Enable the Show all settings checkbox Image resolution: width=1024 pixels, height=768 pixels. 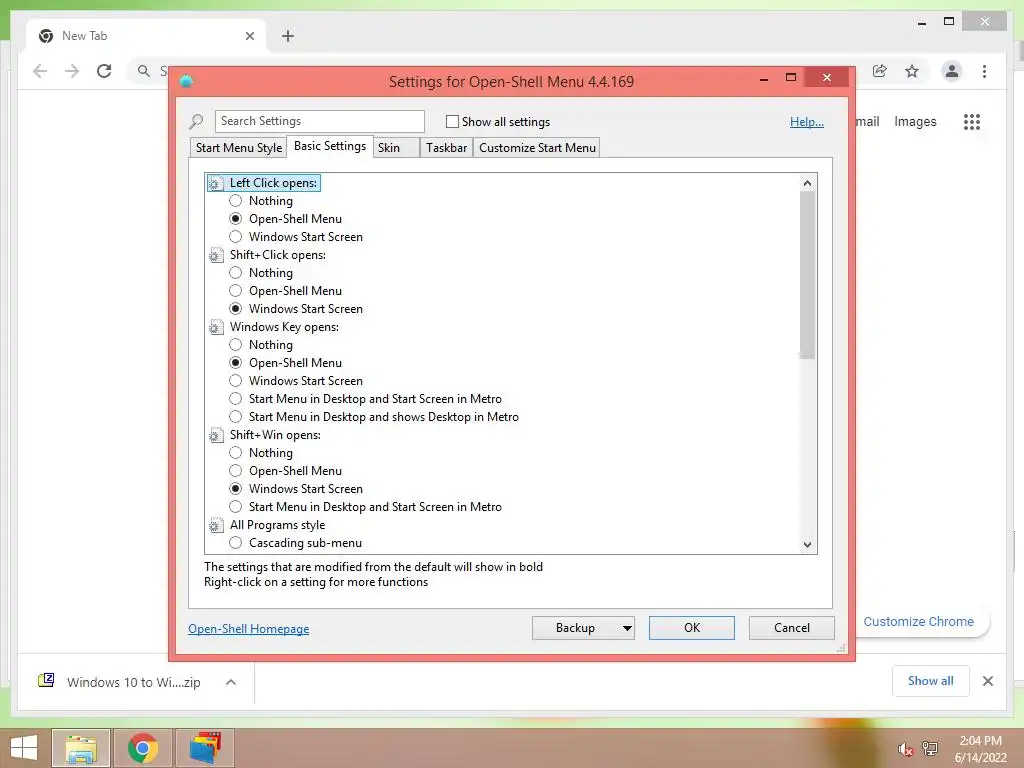[452, 121]
